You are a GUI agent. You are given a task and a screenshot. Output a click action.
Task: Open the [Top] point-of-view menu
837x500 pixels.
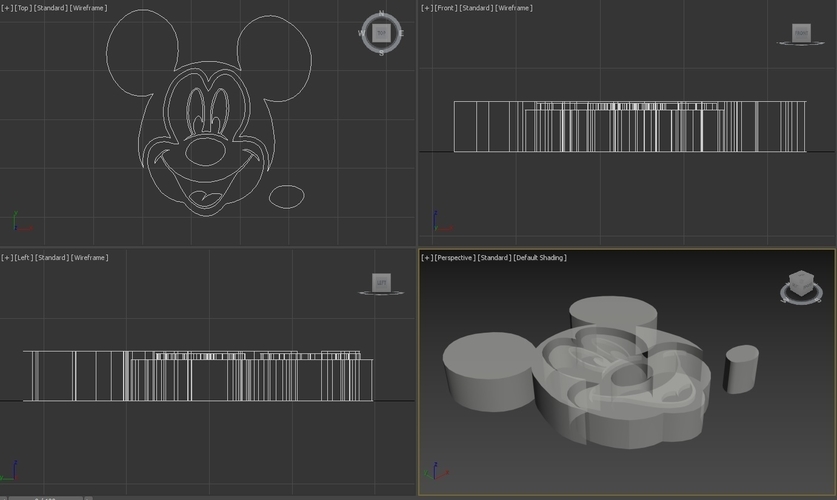(x=23, y=8)
